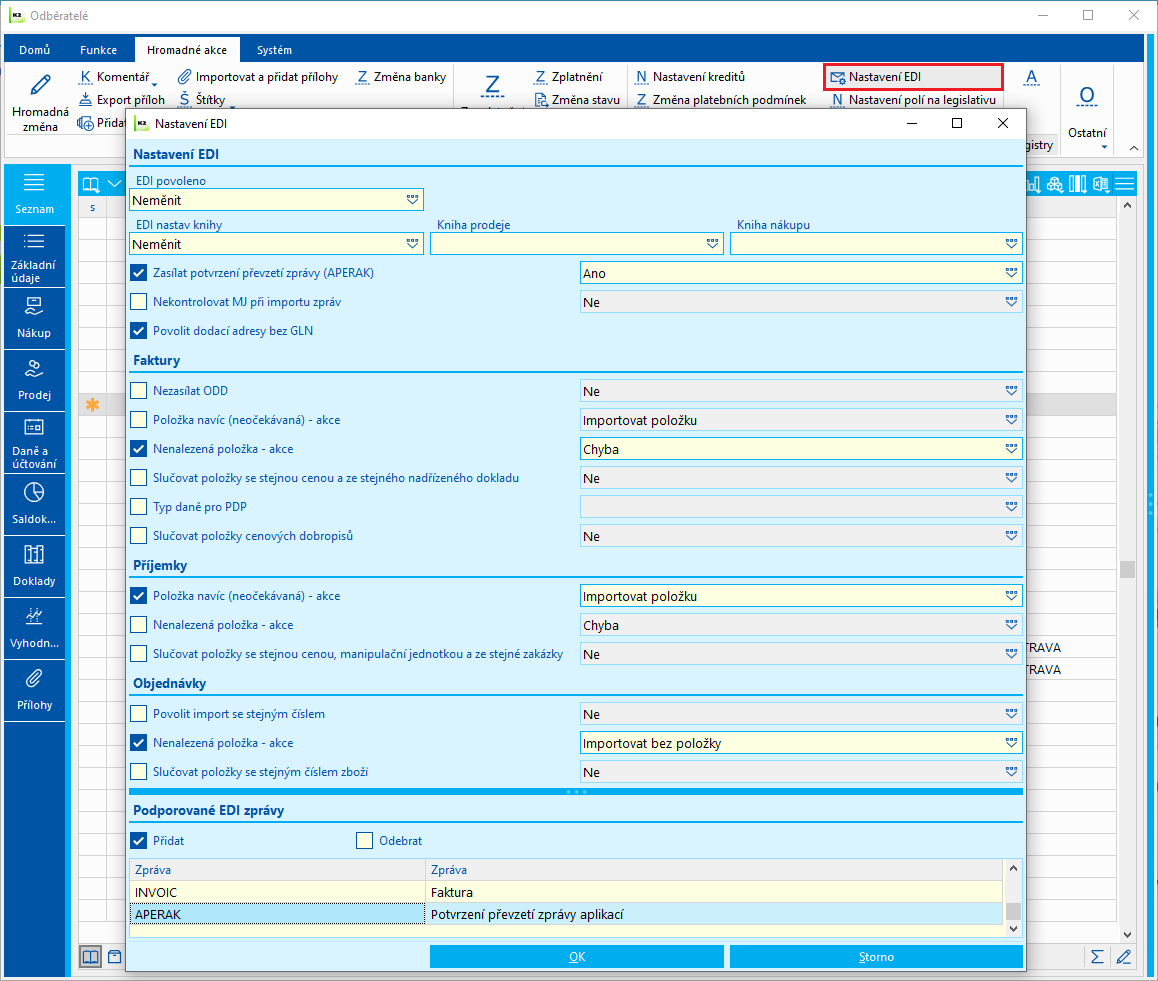Switch to Domů ribbon tab
Image resolution: width=1158 pixels, height=981 pixels.
tap(35, 49)
